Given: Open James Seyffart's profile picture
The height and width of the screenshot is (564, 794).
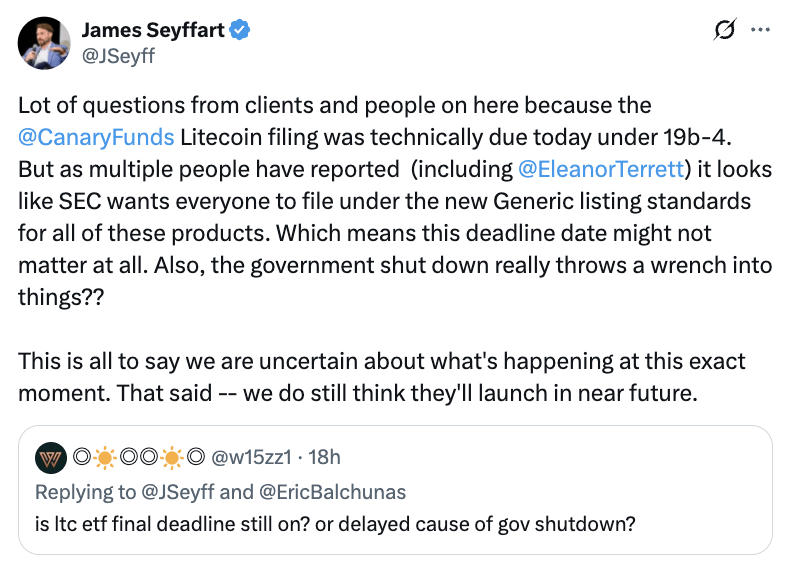Looking at the screenshot, I should 45,44.
